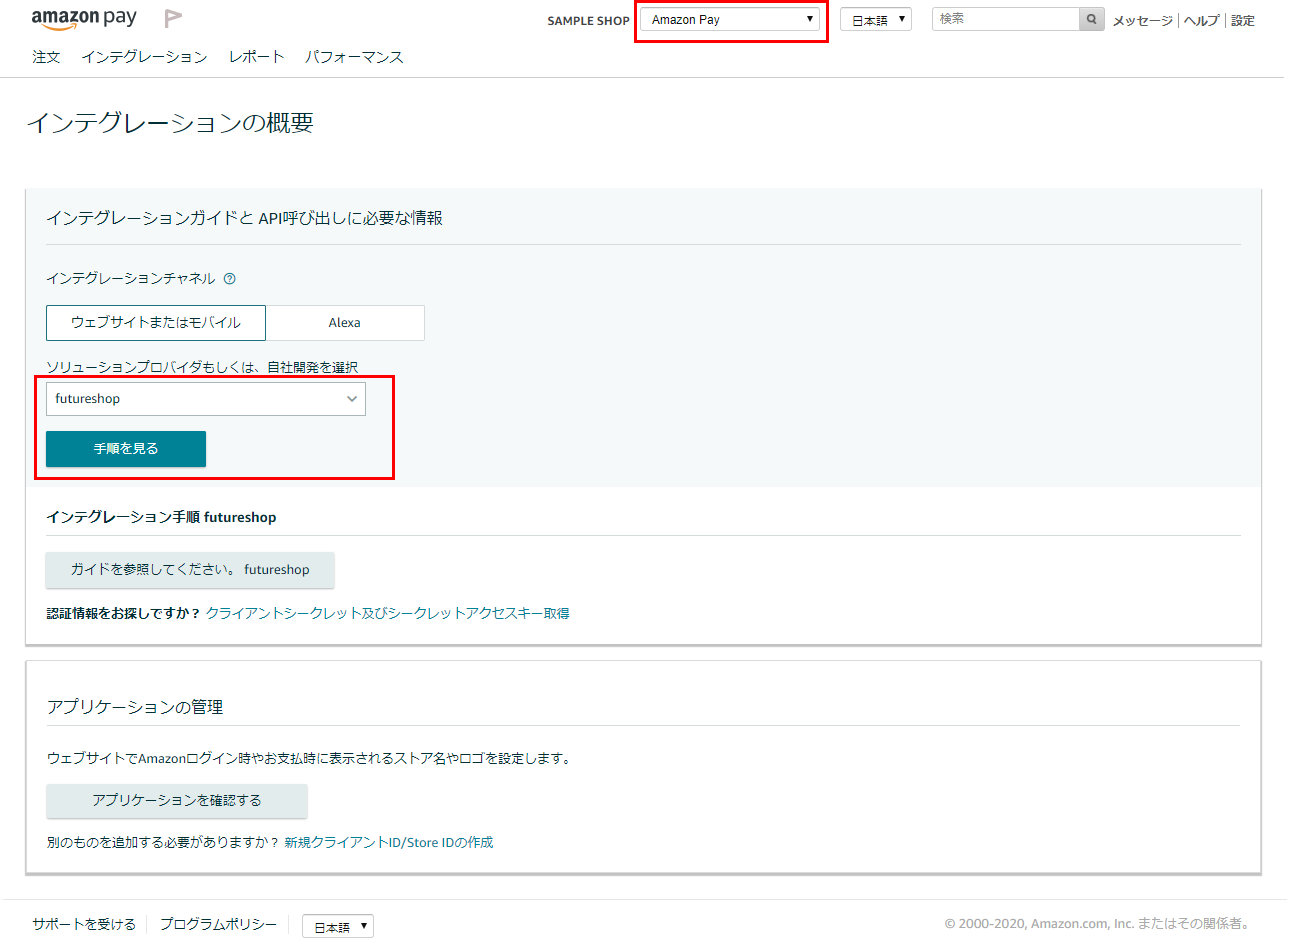Click the プログラムポリシー footer link

pos(218,924)
